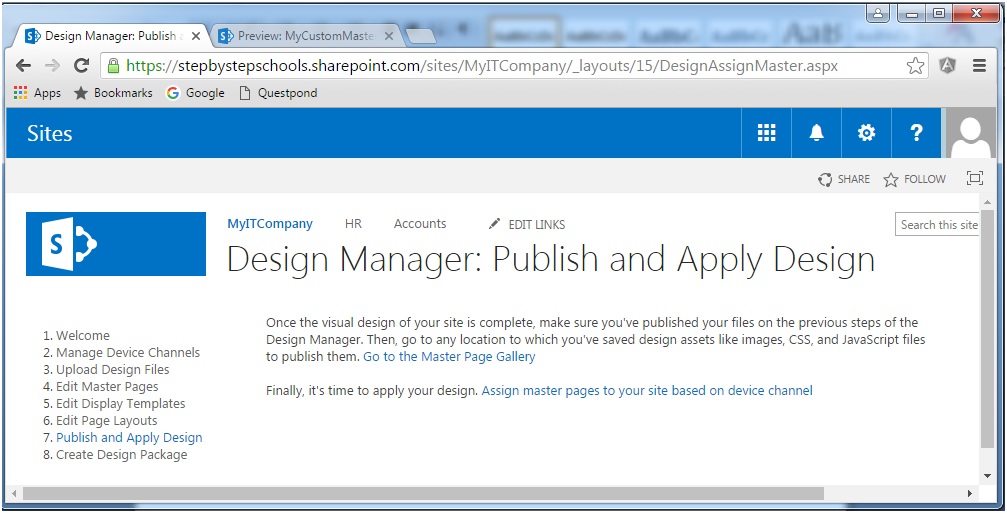
Task: Open Assign master pages by device channel
Action: pos(647,390)
